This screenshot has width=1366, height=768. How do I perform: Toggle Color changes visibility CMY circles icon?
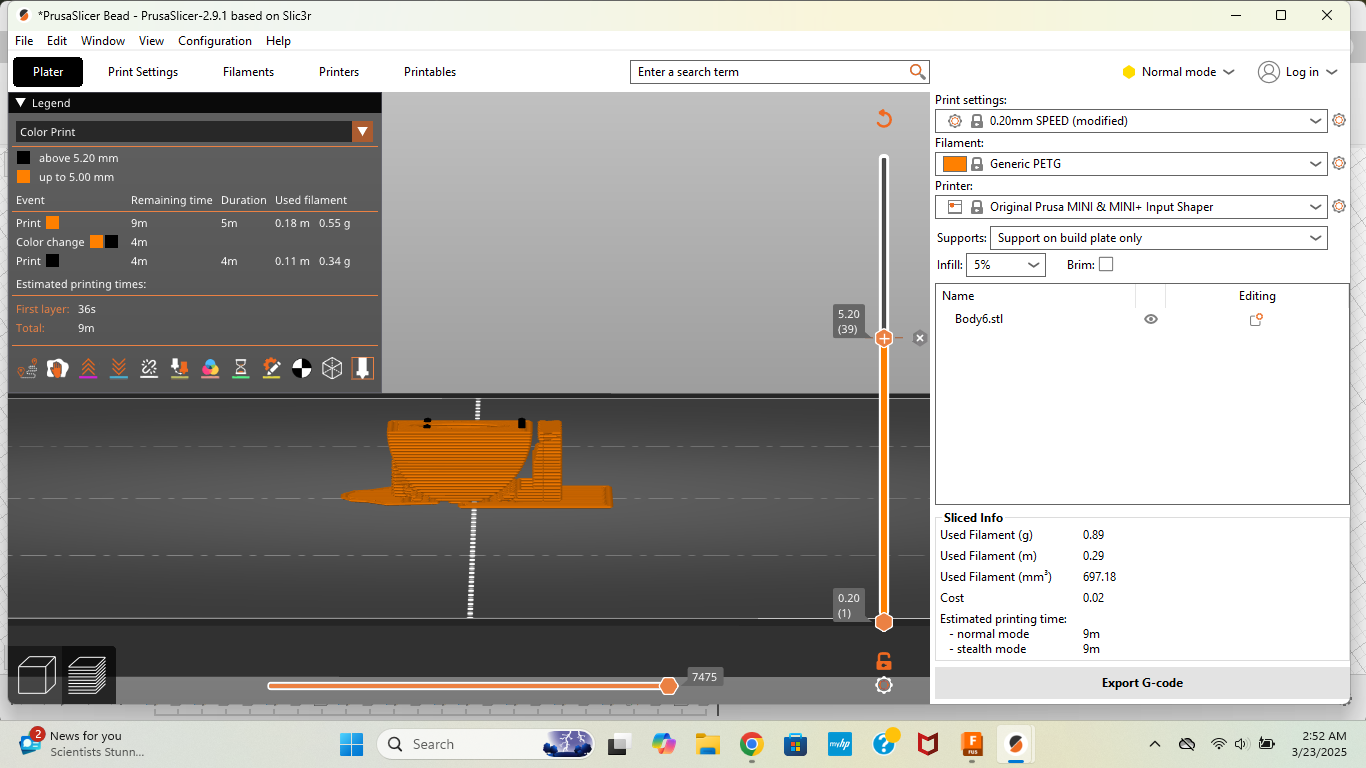coord(210,369)
